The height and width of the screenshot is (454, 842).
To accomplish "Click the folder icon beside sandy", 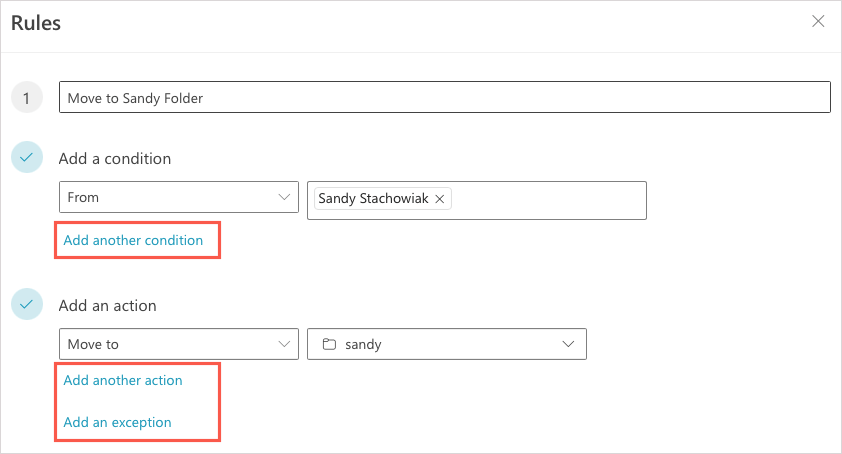I will coord(329,345).
